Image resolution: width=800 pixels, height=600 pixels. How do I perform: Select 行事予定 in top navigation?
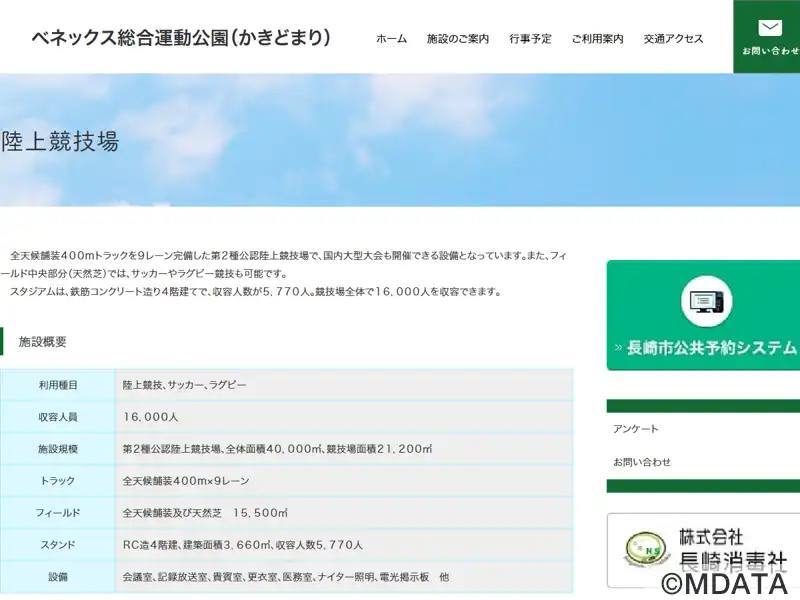(530, 39)
